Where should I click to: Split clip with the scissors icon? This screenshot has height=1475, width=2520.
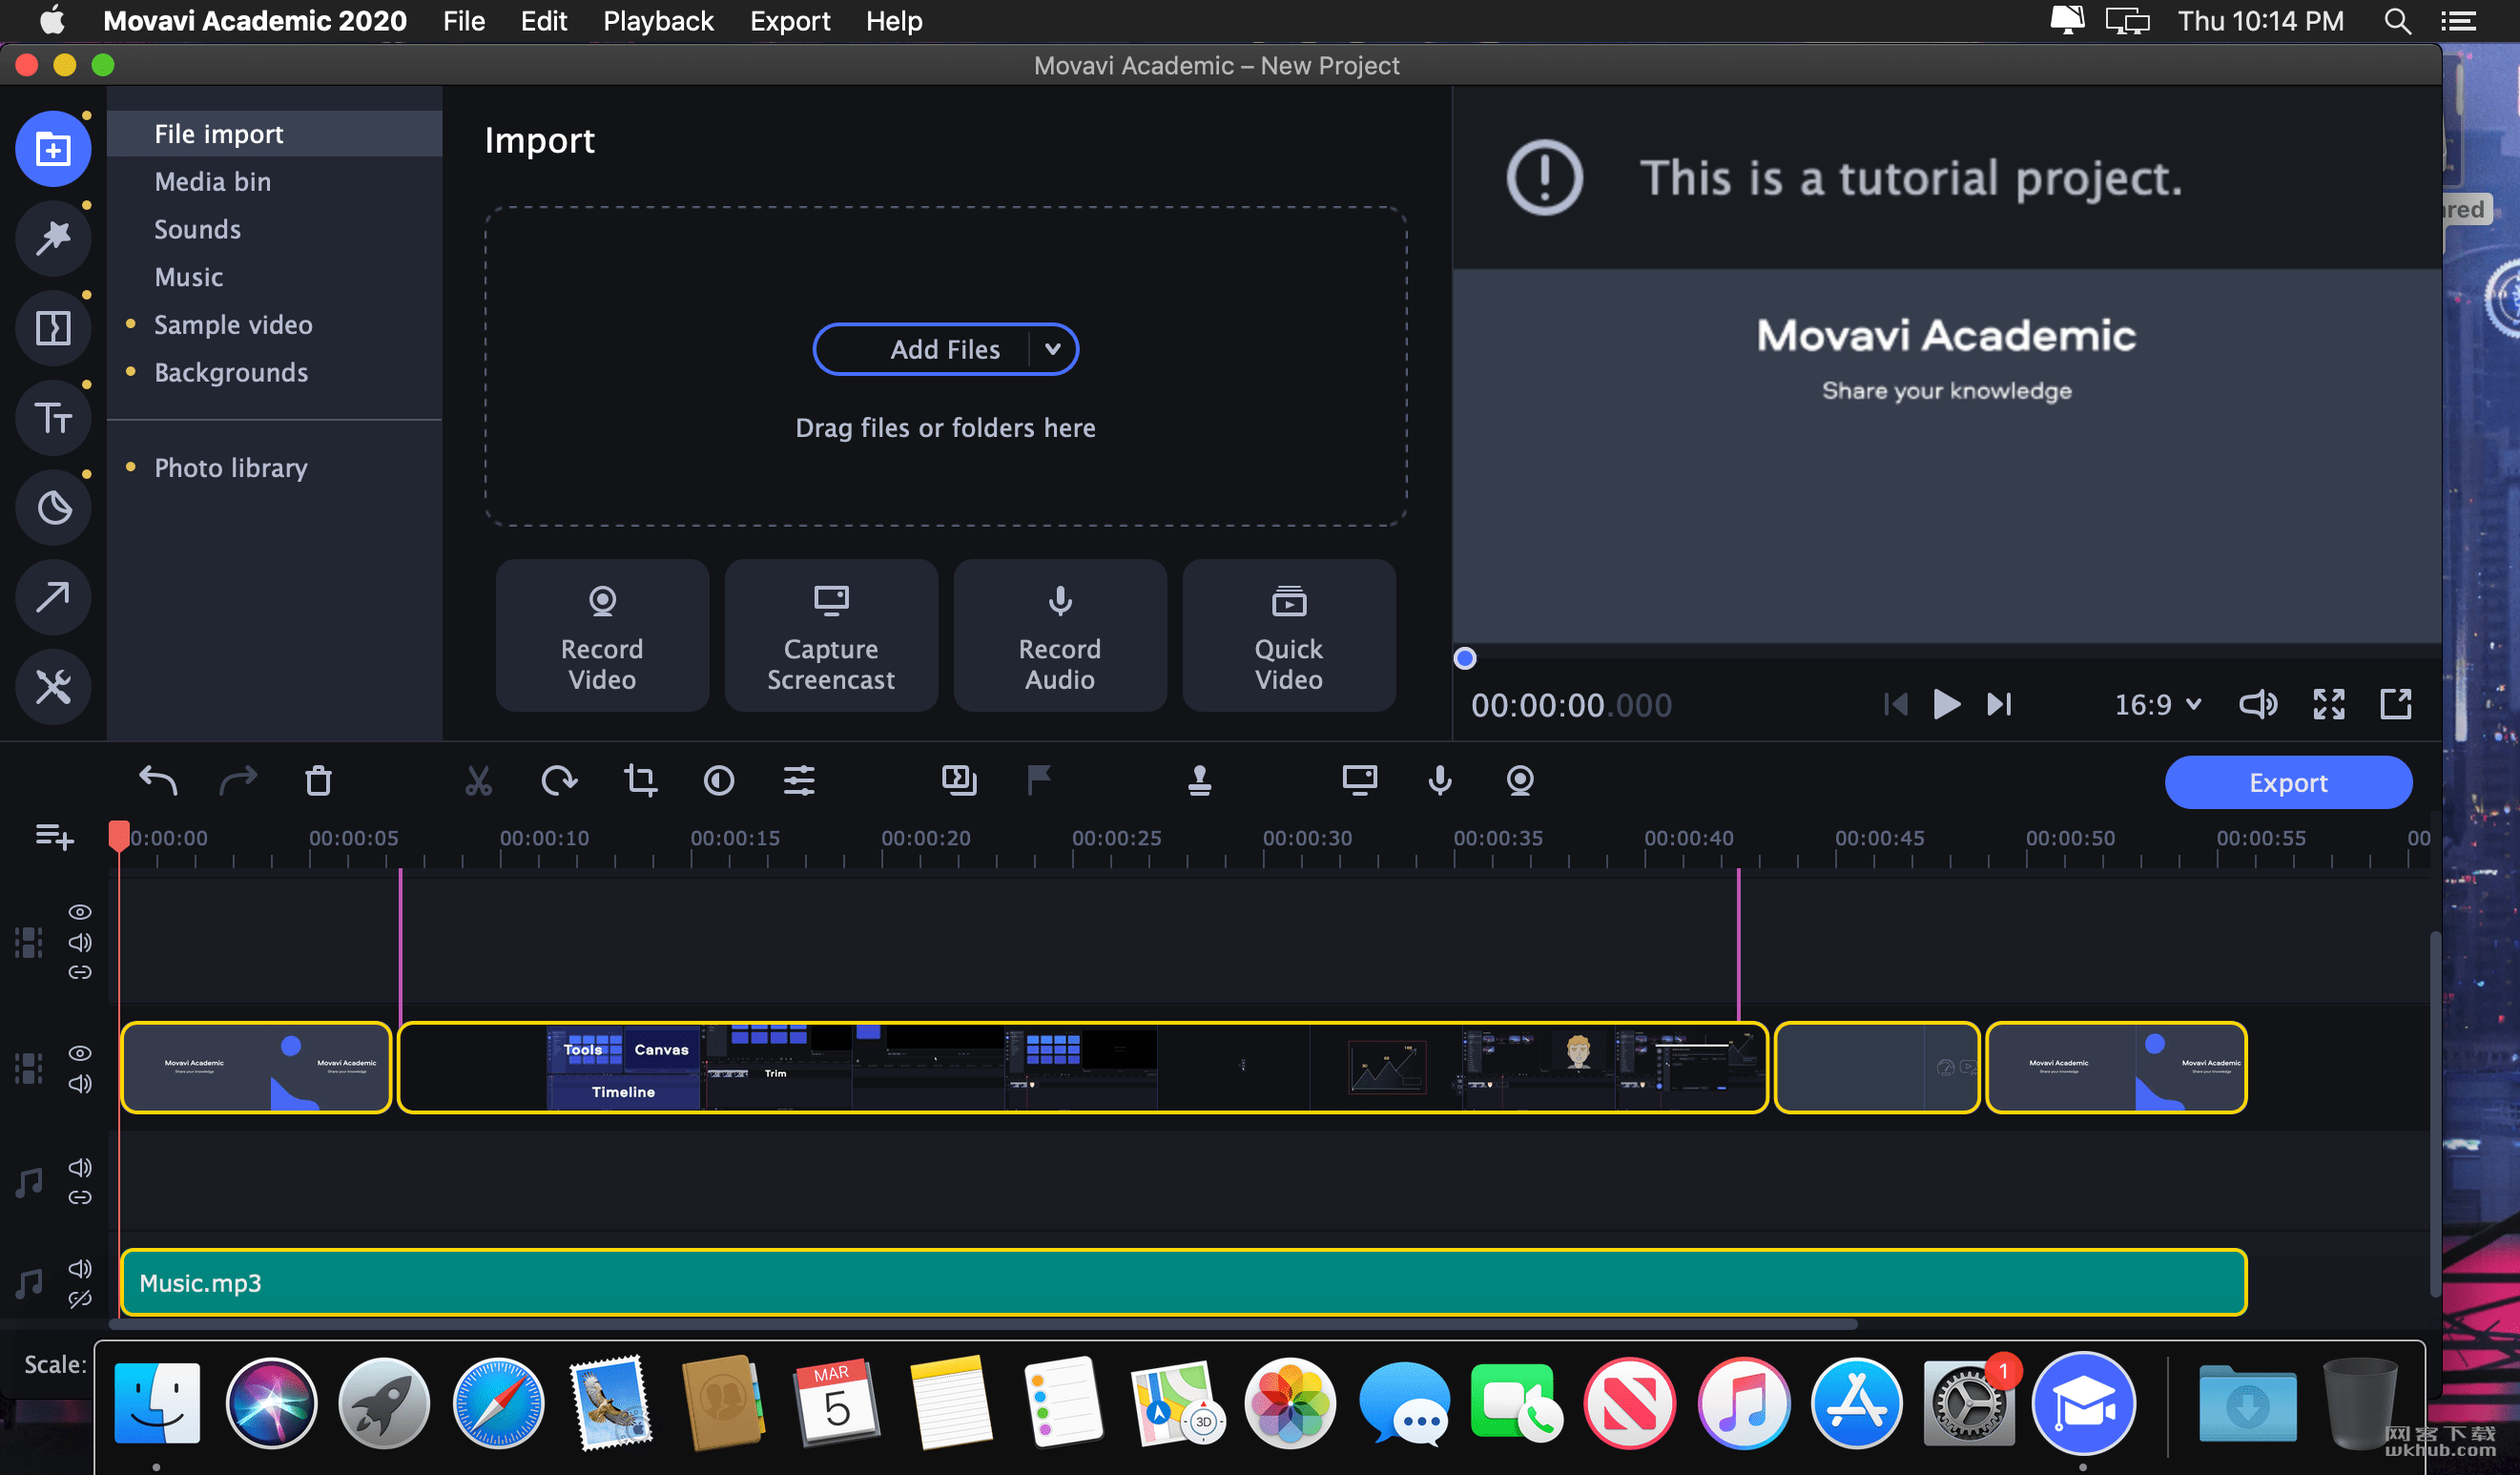pyautogui.click(x=478, y=780)
